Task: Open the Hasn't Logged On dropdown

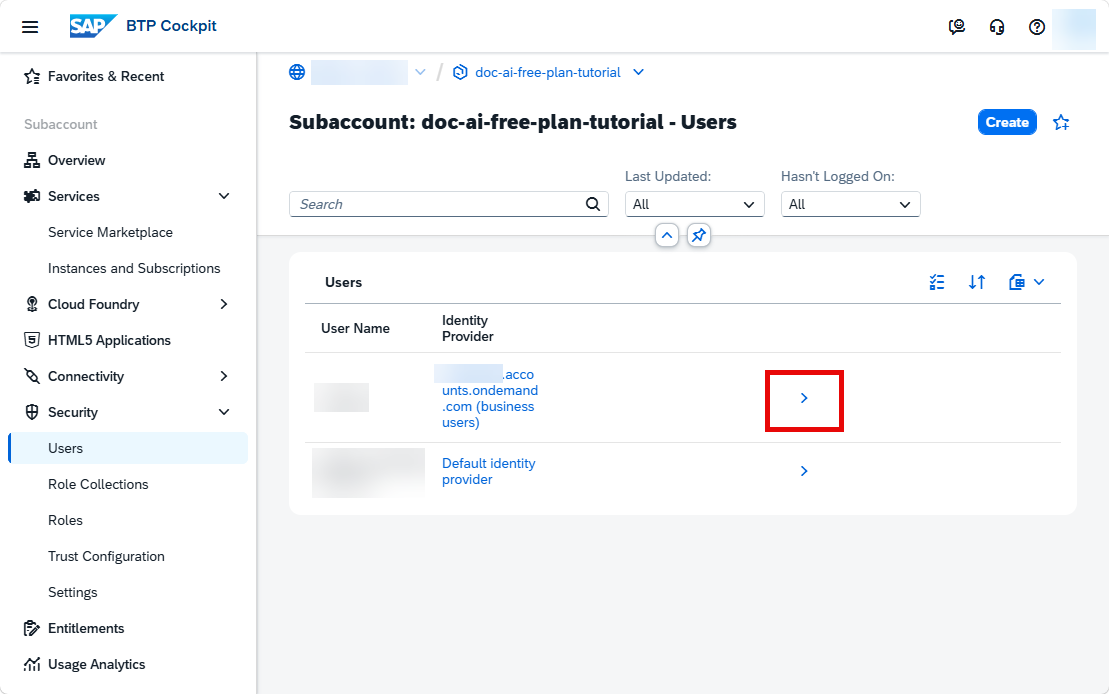Action: click(x=850, y=204)
